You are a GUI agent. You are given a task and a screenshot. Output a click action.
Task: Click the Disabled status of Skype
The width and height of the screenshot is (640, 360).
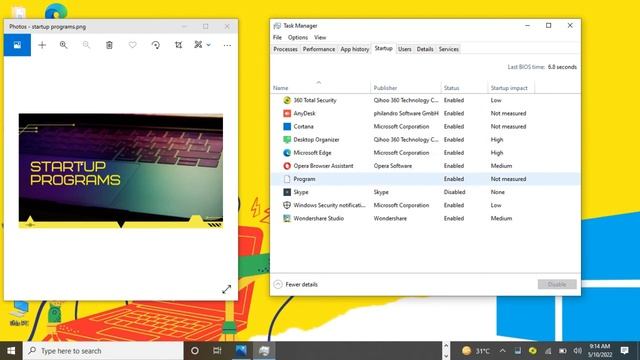pos(454,192)
